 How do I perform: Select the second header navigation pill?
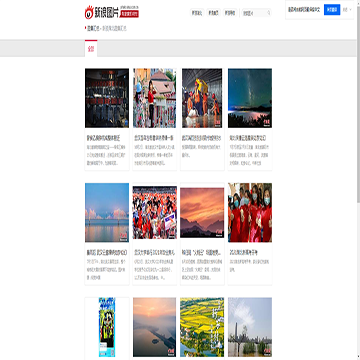point(213,13)
